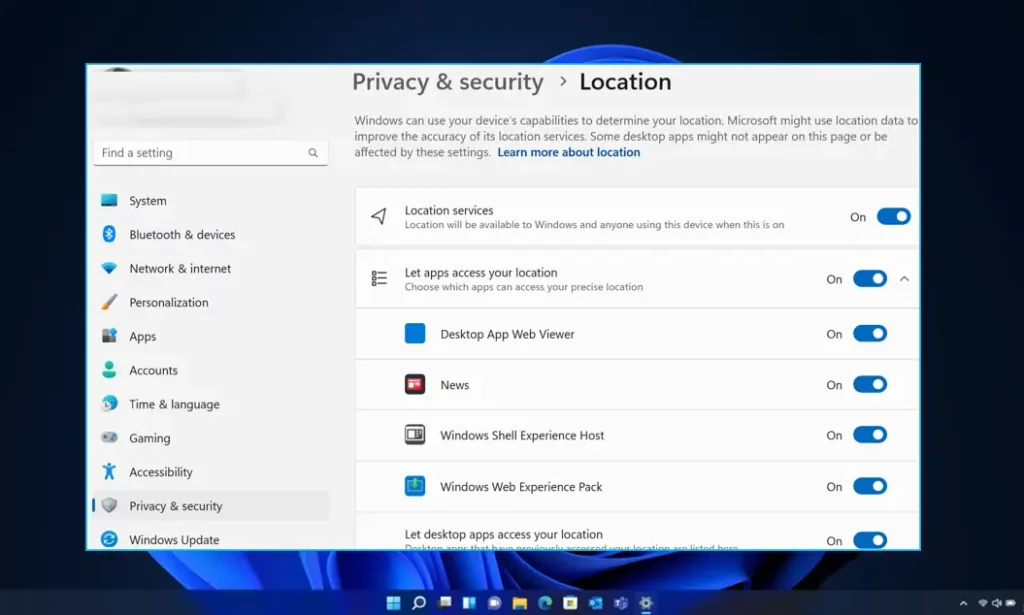The width and height of the screenshot is (1024, 615).
Task: Click the 'Windows Shell Experience Host' label
Action: [x=522, y=435]
